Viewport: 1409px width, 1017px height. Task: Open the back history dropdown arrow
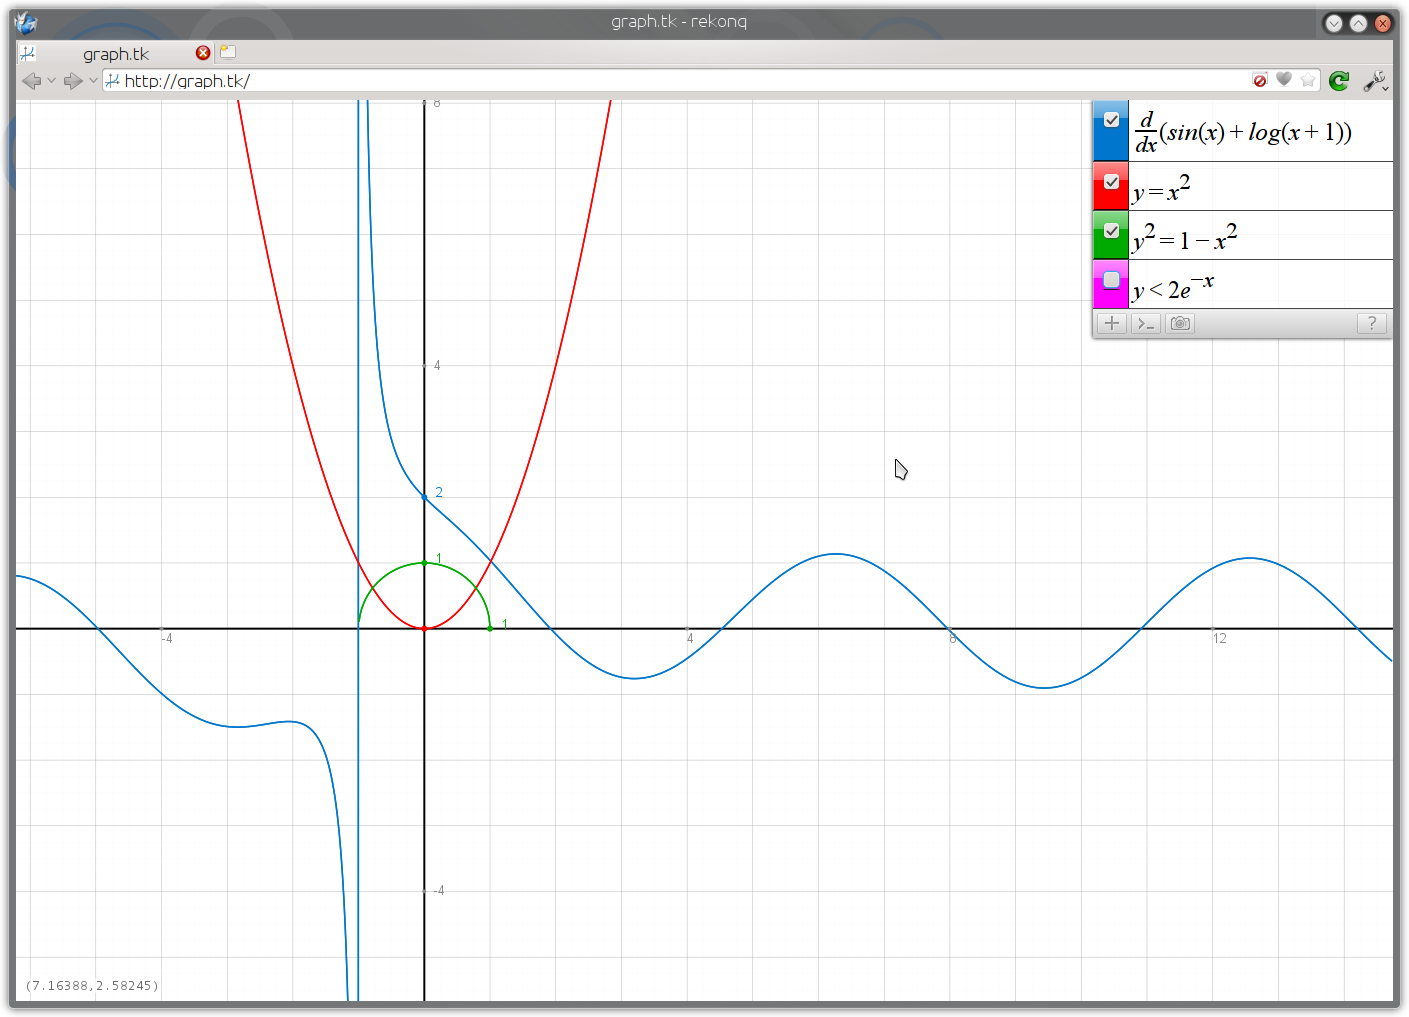(x=51, y=81)
